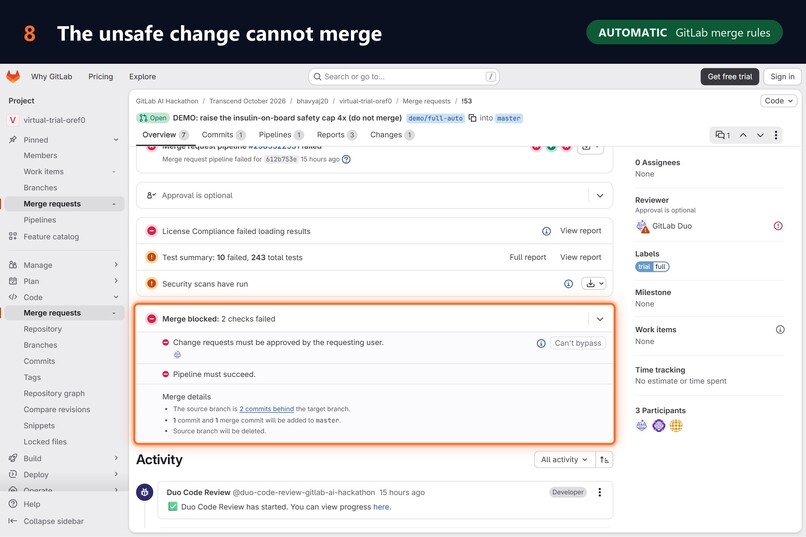Click the Merge blocked red status icon
Image resolution: width=806 pixels, height=537 pixels.
tap(152, 319)
